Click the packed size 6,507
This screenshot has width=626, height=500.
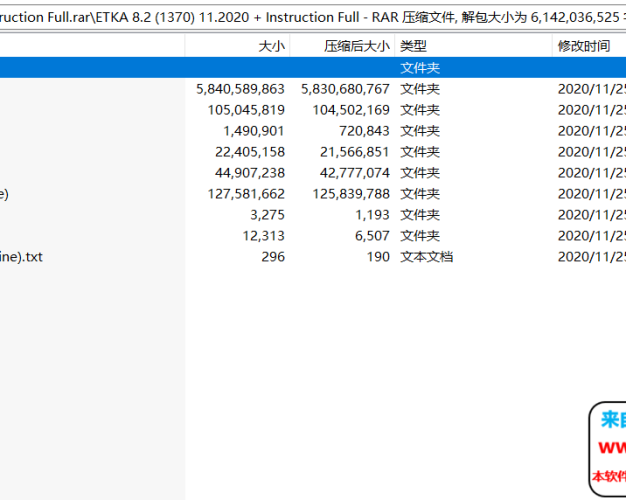(372, 236)
